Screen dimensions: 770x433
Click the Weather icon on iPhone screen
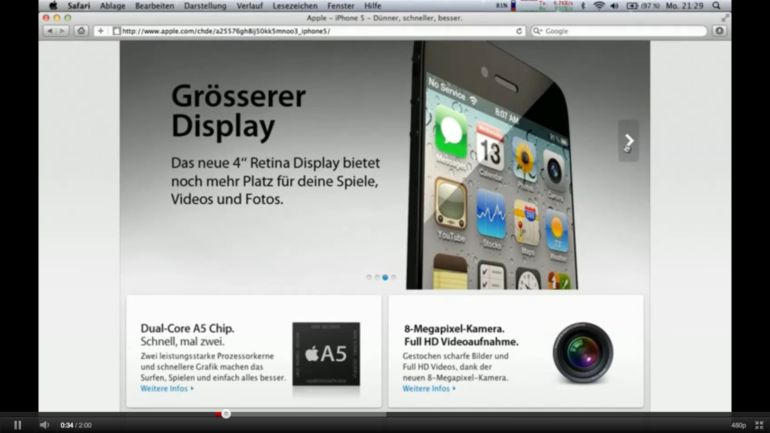[556, 232]
